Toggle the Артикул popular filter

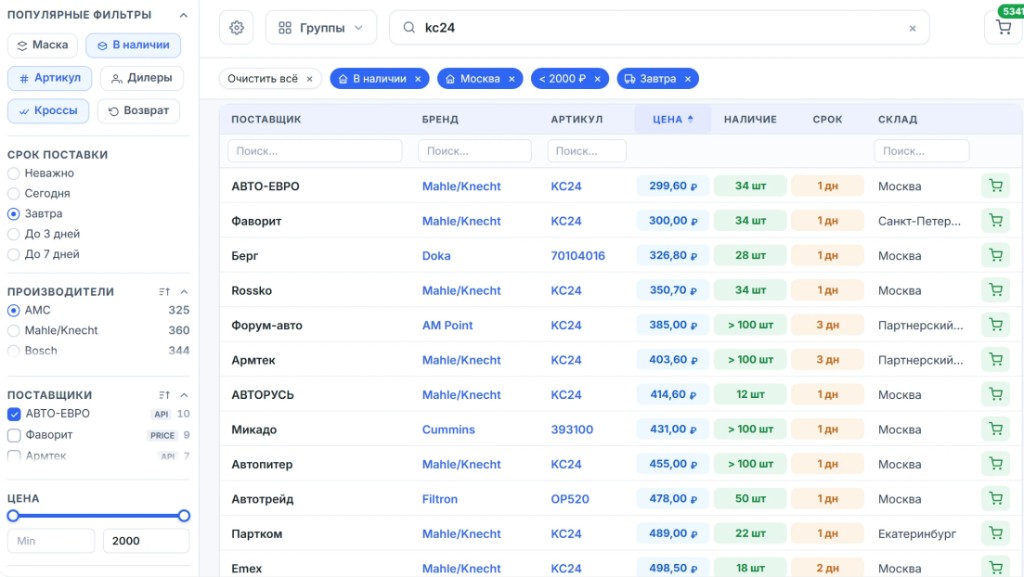point(50,78)
